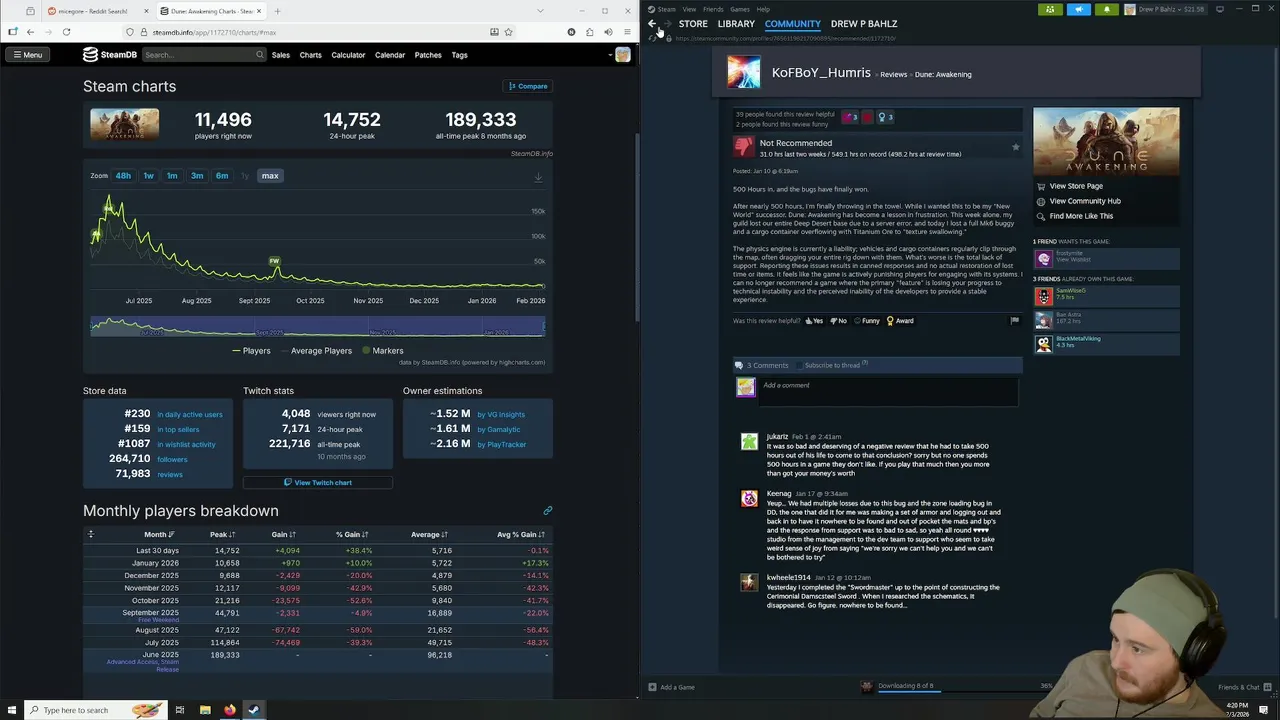Click Firefox back arrow button
Image resolution: width=1280 pixels, height=720 pixels.
pyautogui.click(x=30, y=32)
